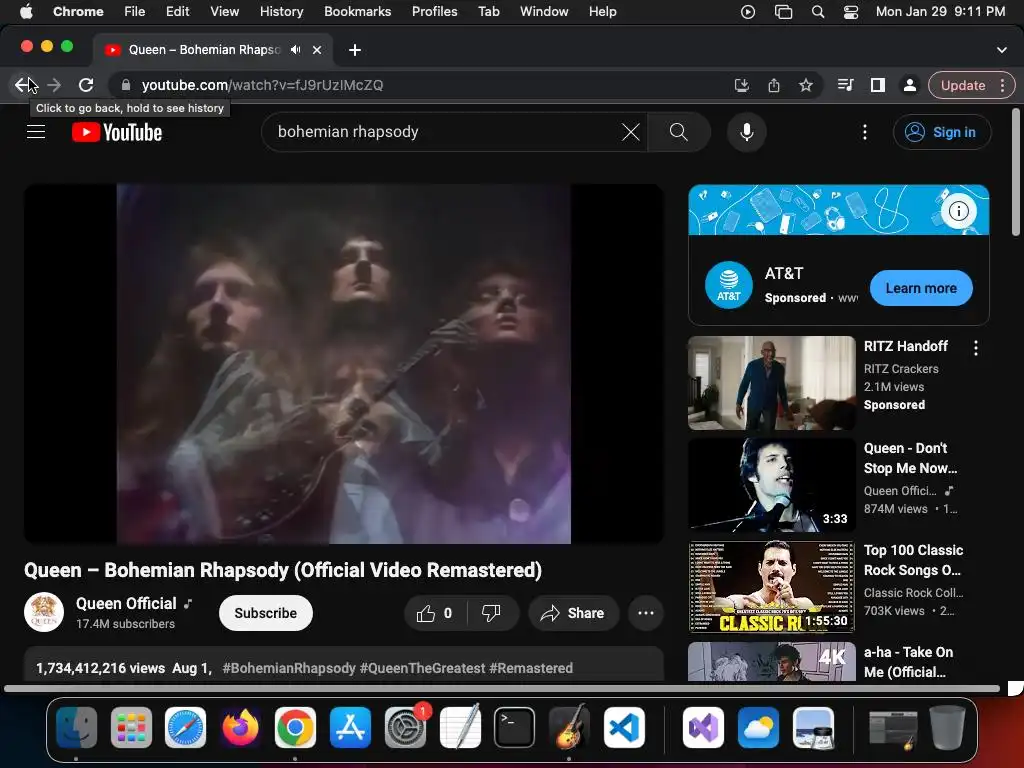This screenshot has width=1024, height=768.
Task: Open macOS Control Center in menu bar
Action: click(x=850, y=12)
